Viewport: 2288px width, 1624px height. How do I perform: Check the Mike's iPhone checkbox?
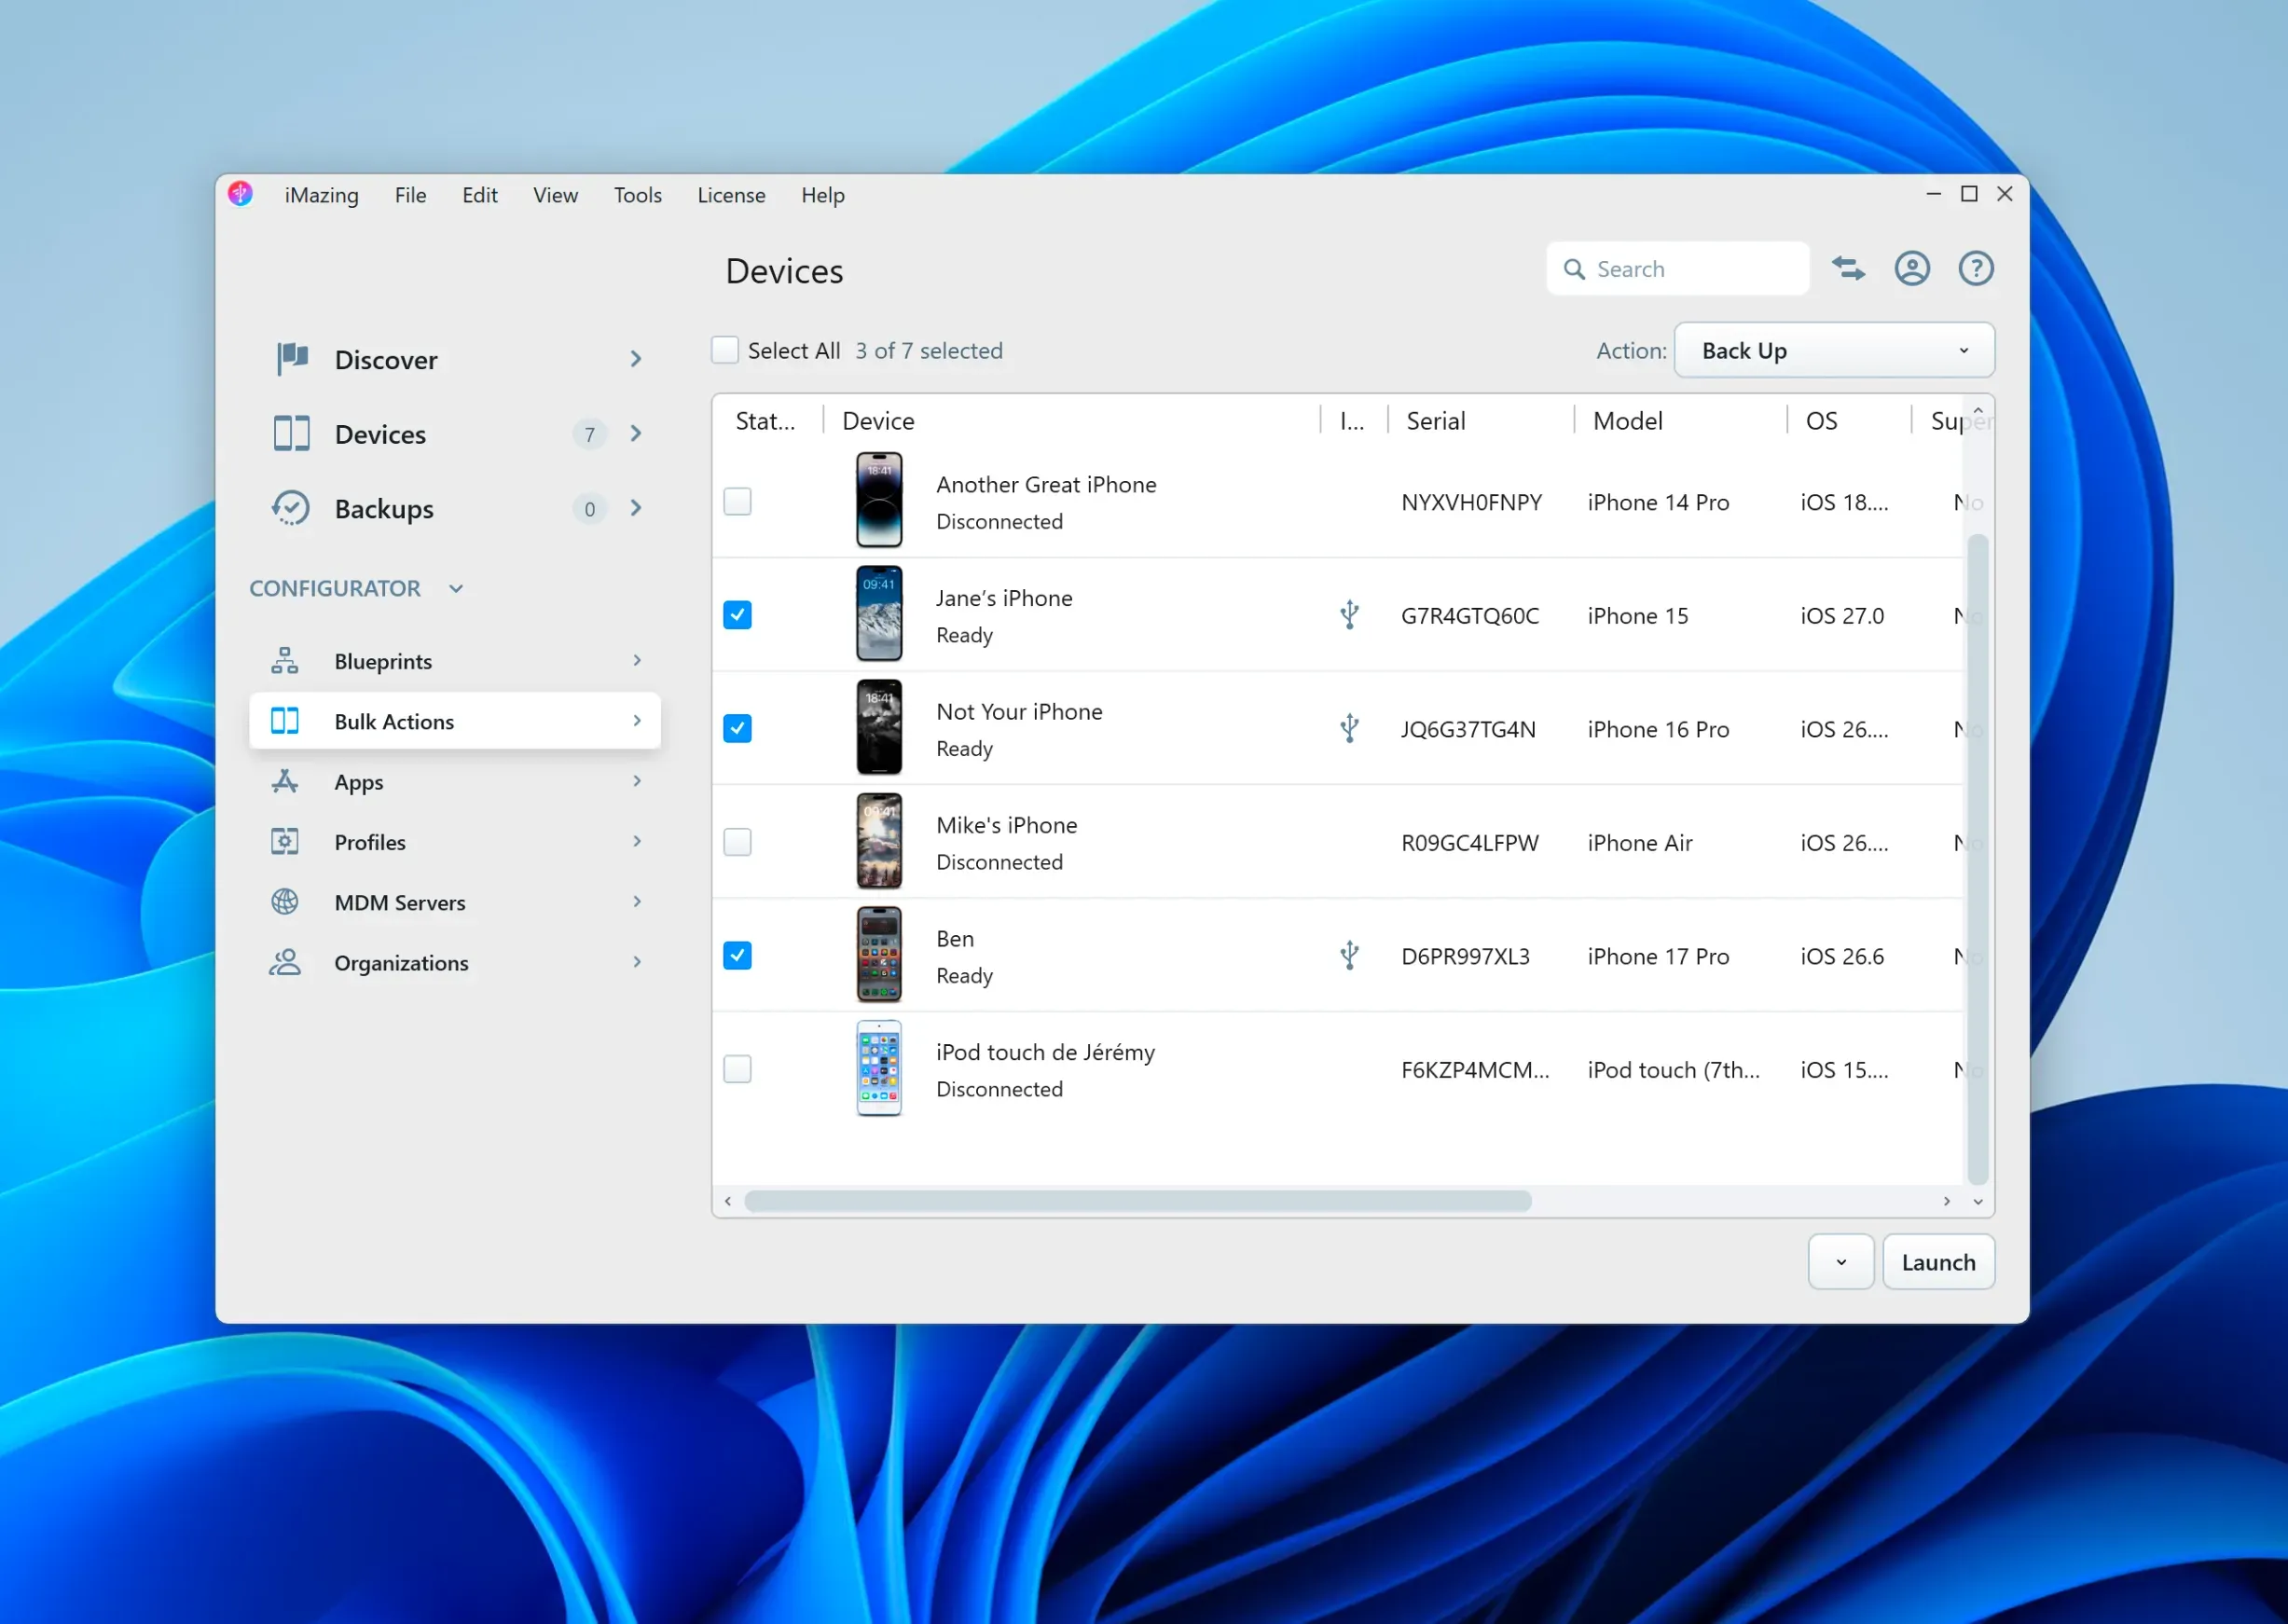coord(738,842)
